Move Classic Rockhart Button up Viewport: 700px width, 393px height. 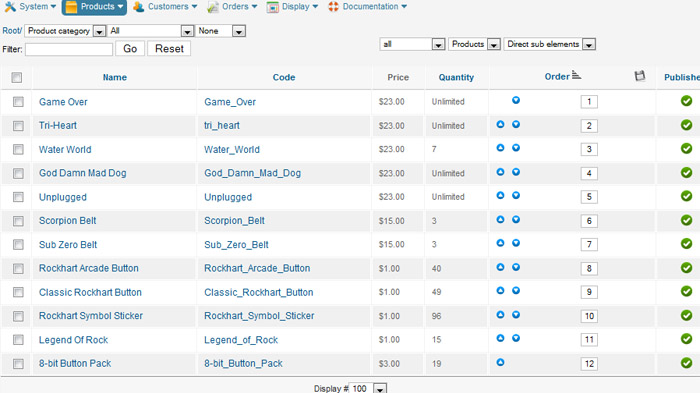click(x=500, y=290)
